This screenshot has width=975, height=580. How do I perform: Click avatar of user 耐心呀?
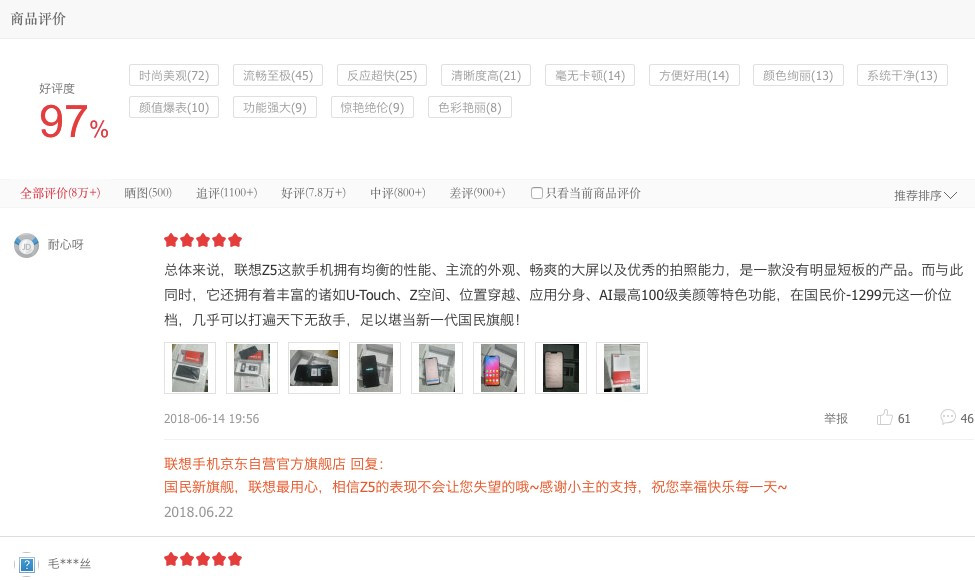pyautogui.click(x=27, y=246)
